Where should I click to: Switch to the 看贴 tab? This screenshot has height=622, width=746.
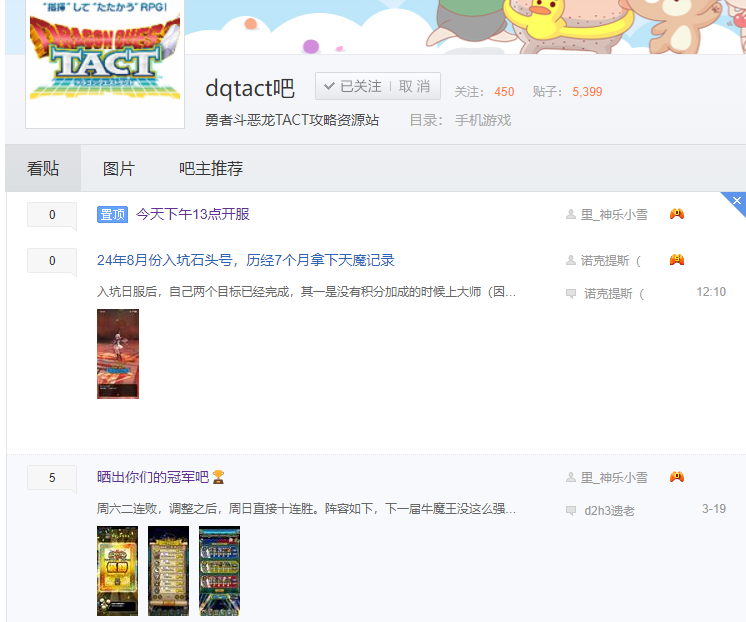pos(43,168)
